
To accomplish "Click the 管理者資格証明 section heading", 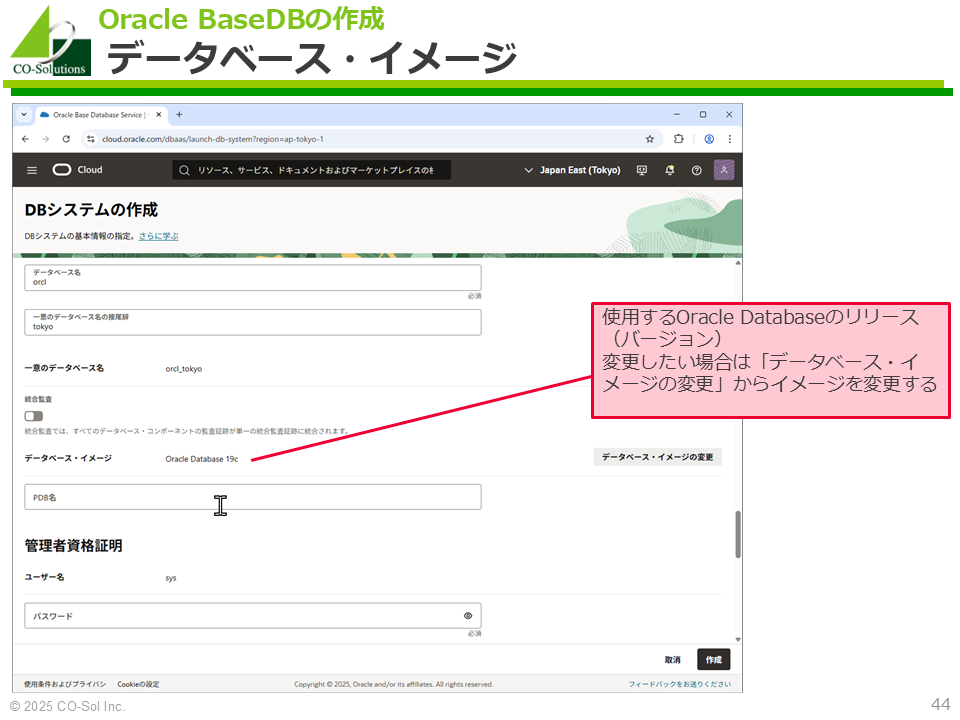I will click(x=73, y=546).
